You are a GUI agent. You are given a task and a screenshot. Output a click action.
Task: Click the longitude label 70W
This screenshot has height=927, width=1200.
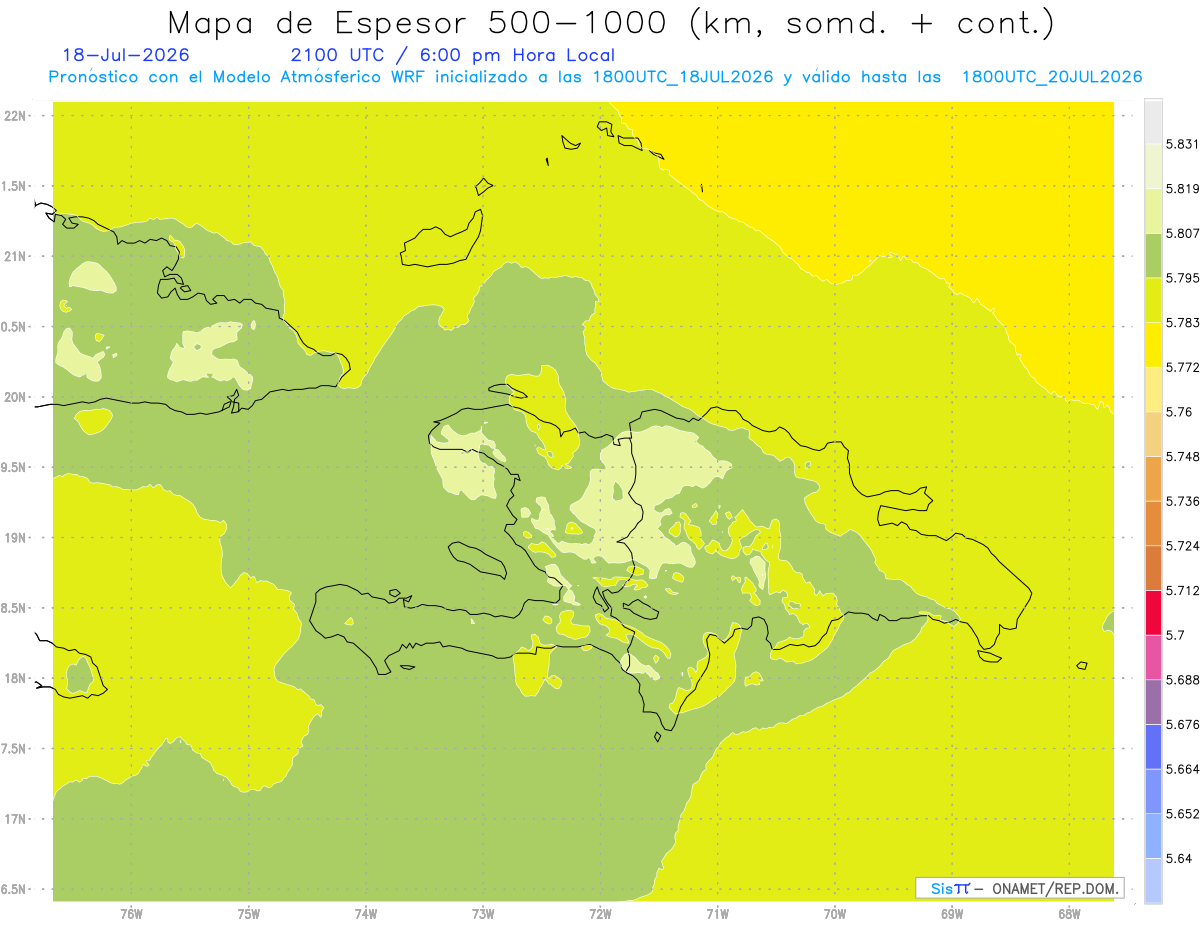(x=834, y=914)
